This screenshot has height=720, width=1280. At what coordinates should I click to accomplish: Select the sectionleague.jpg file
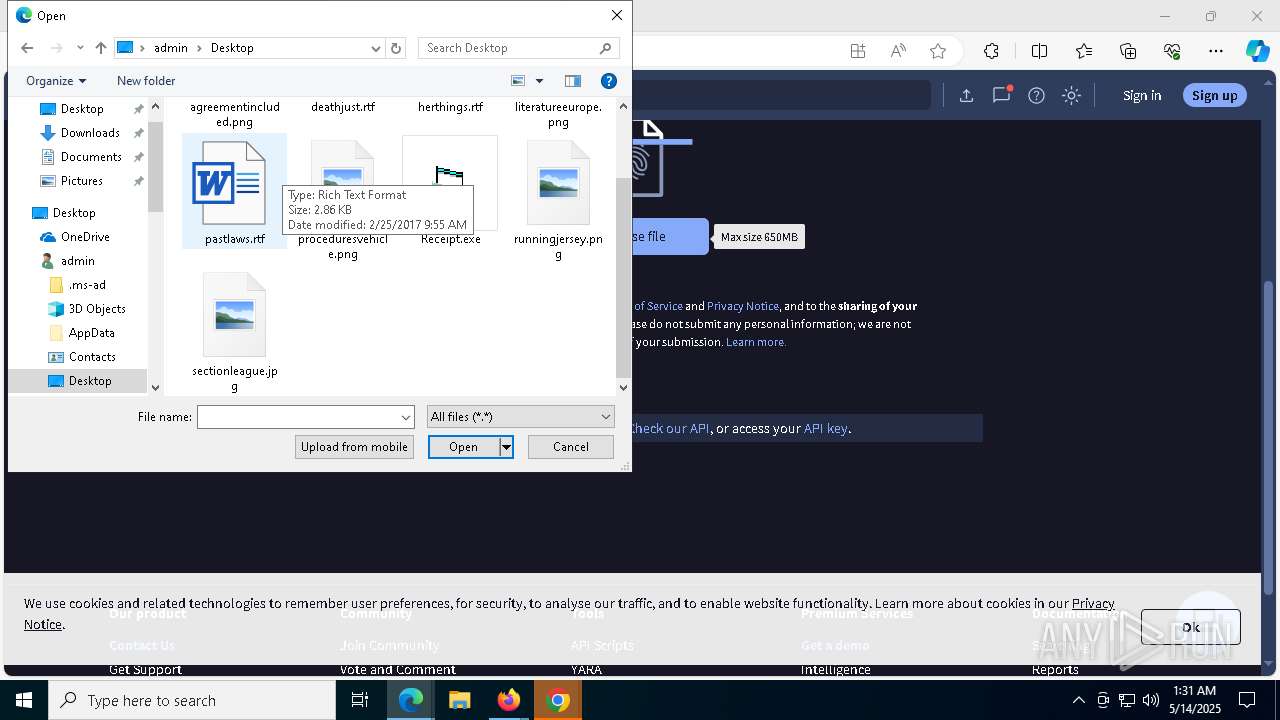(x=234, y=332)
